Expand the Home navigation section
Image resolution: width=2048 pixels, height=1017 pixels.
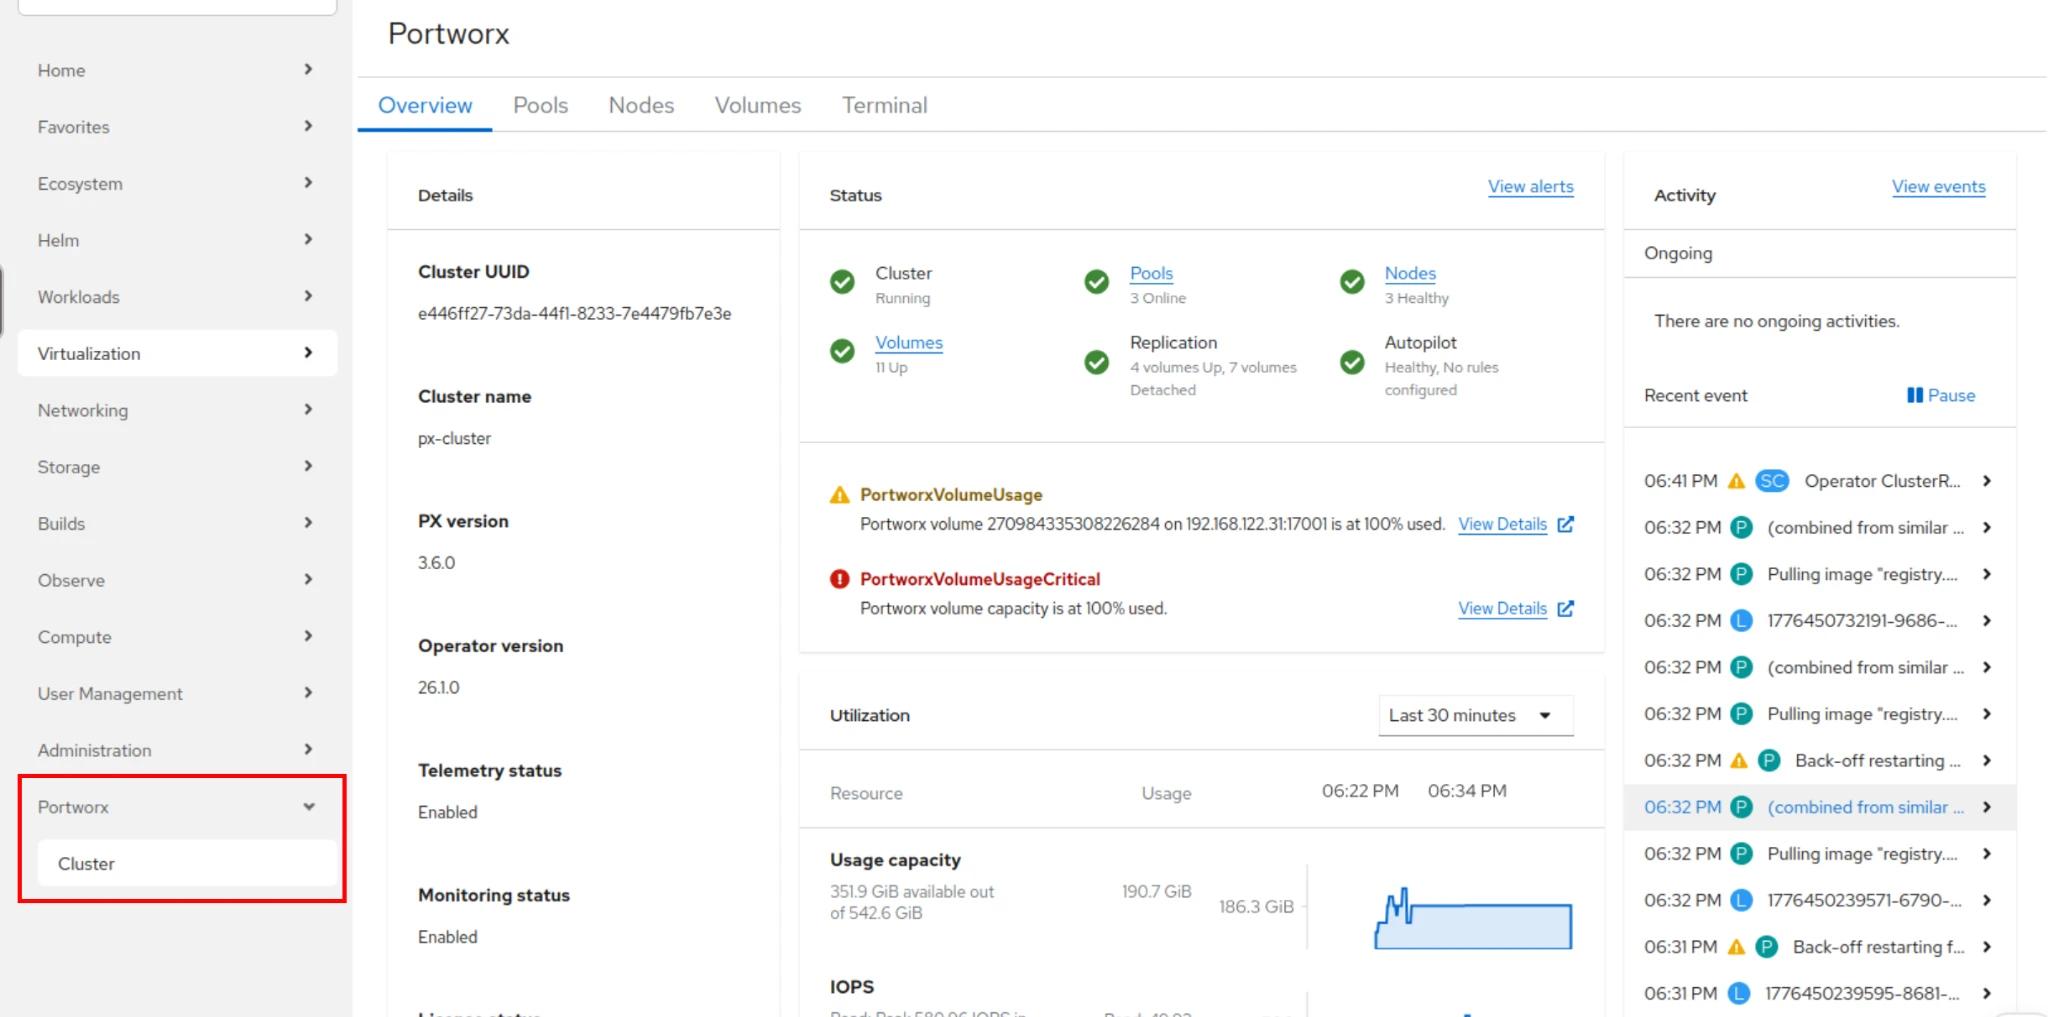177,70
